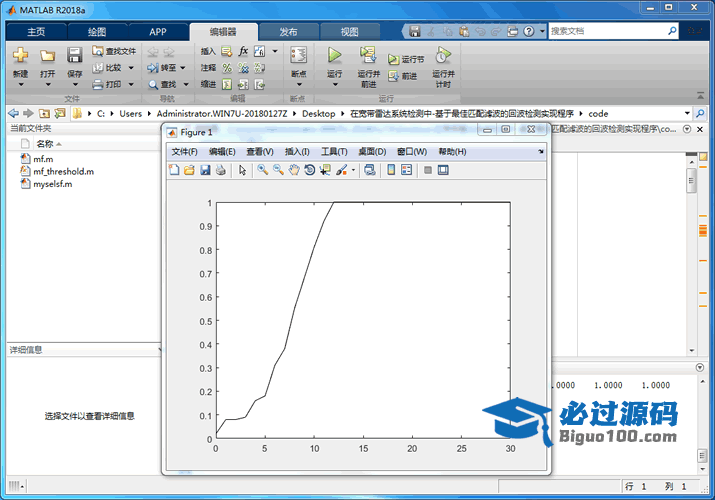Toggle Insert Legend in Figure toolbar
Viewport: 715px width, 500px height.
[x=406, y=170]
